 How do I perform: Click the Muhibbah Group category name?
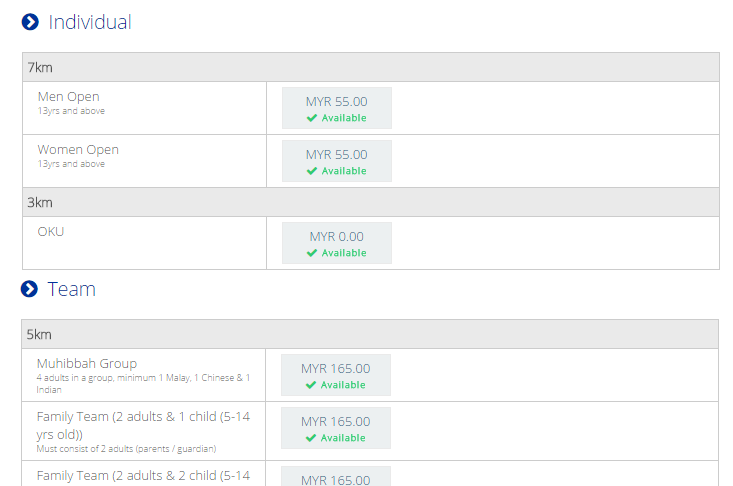tap(87, 363)
